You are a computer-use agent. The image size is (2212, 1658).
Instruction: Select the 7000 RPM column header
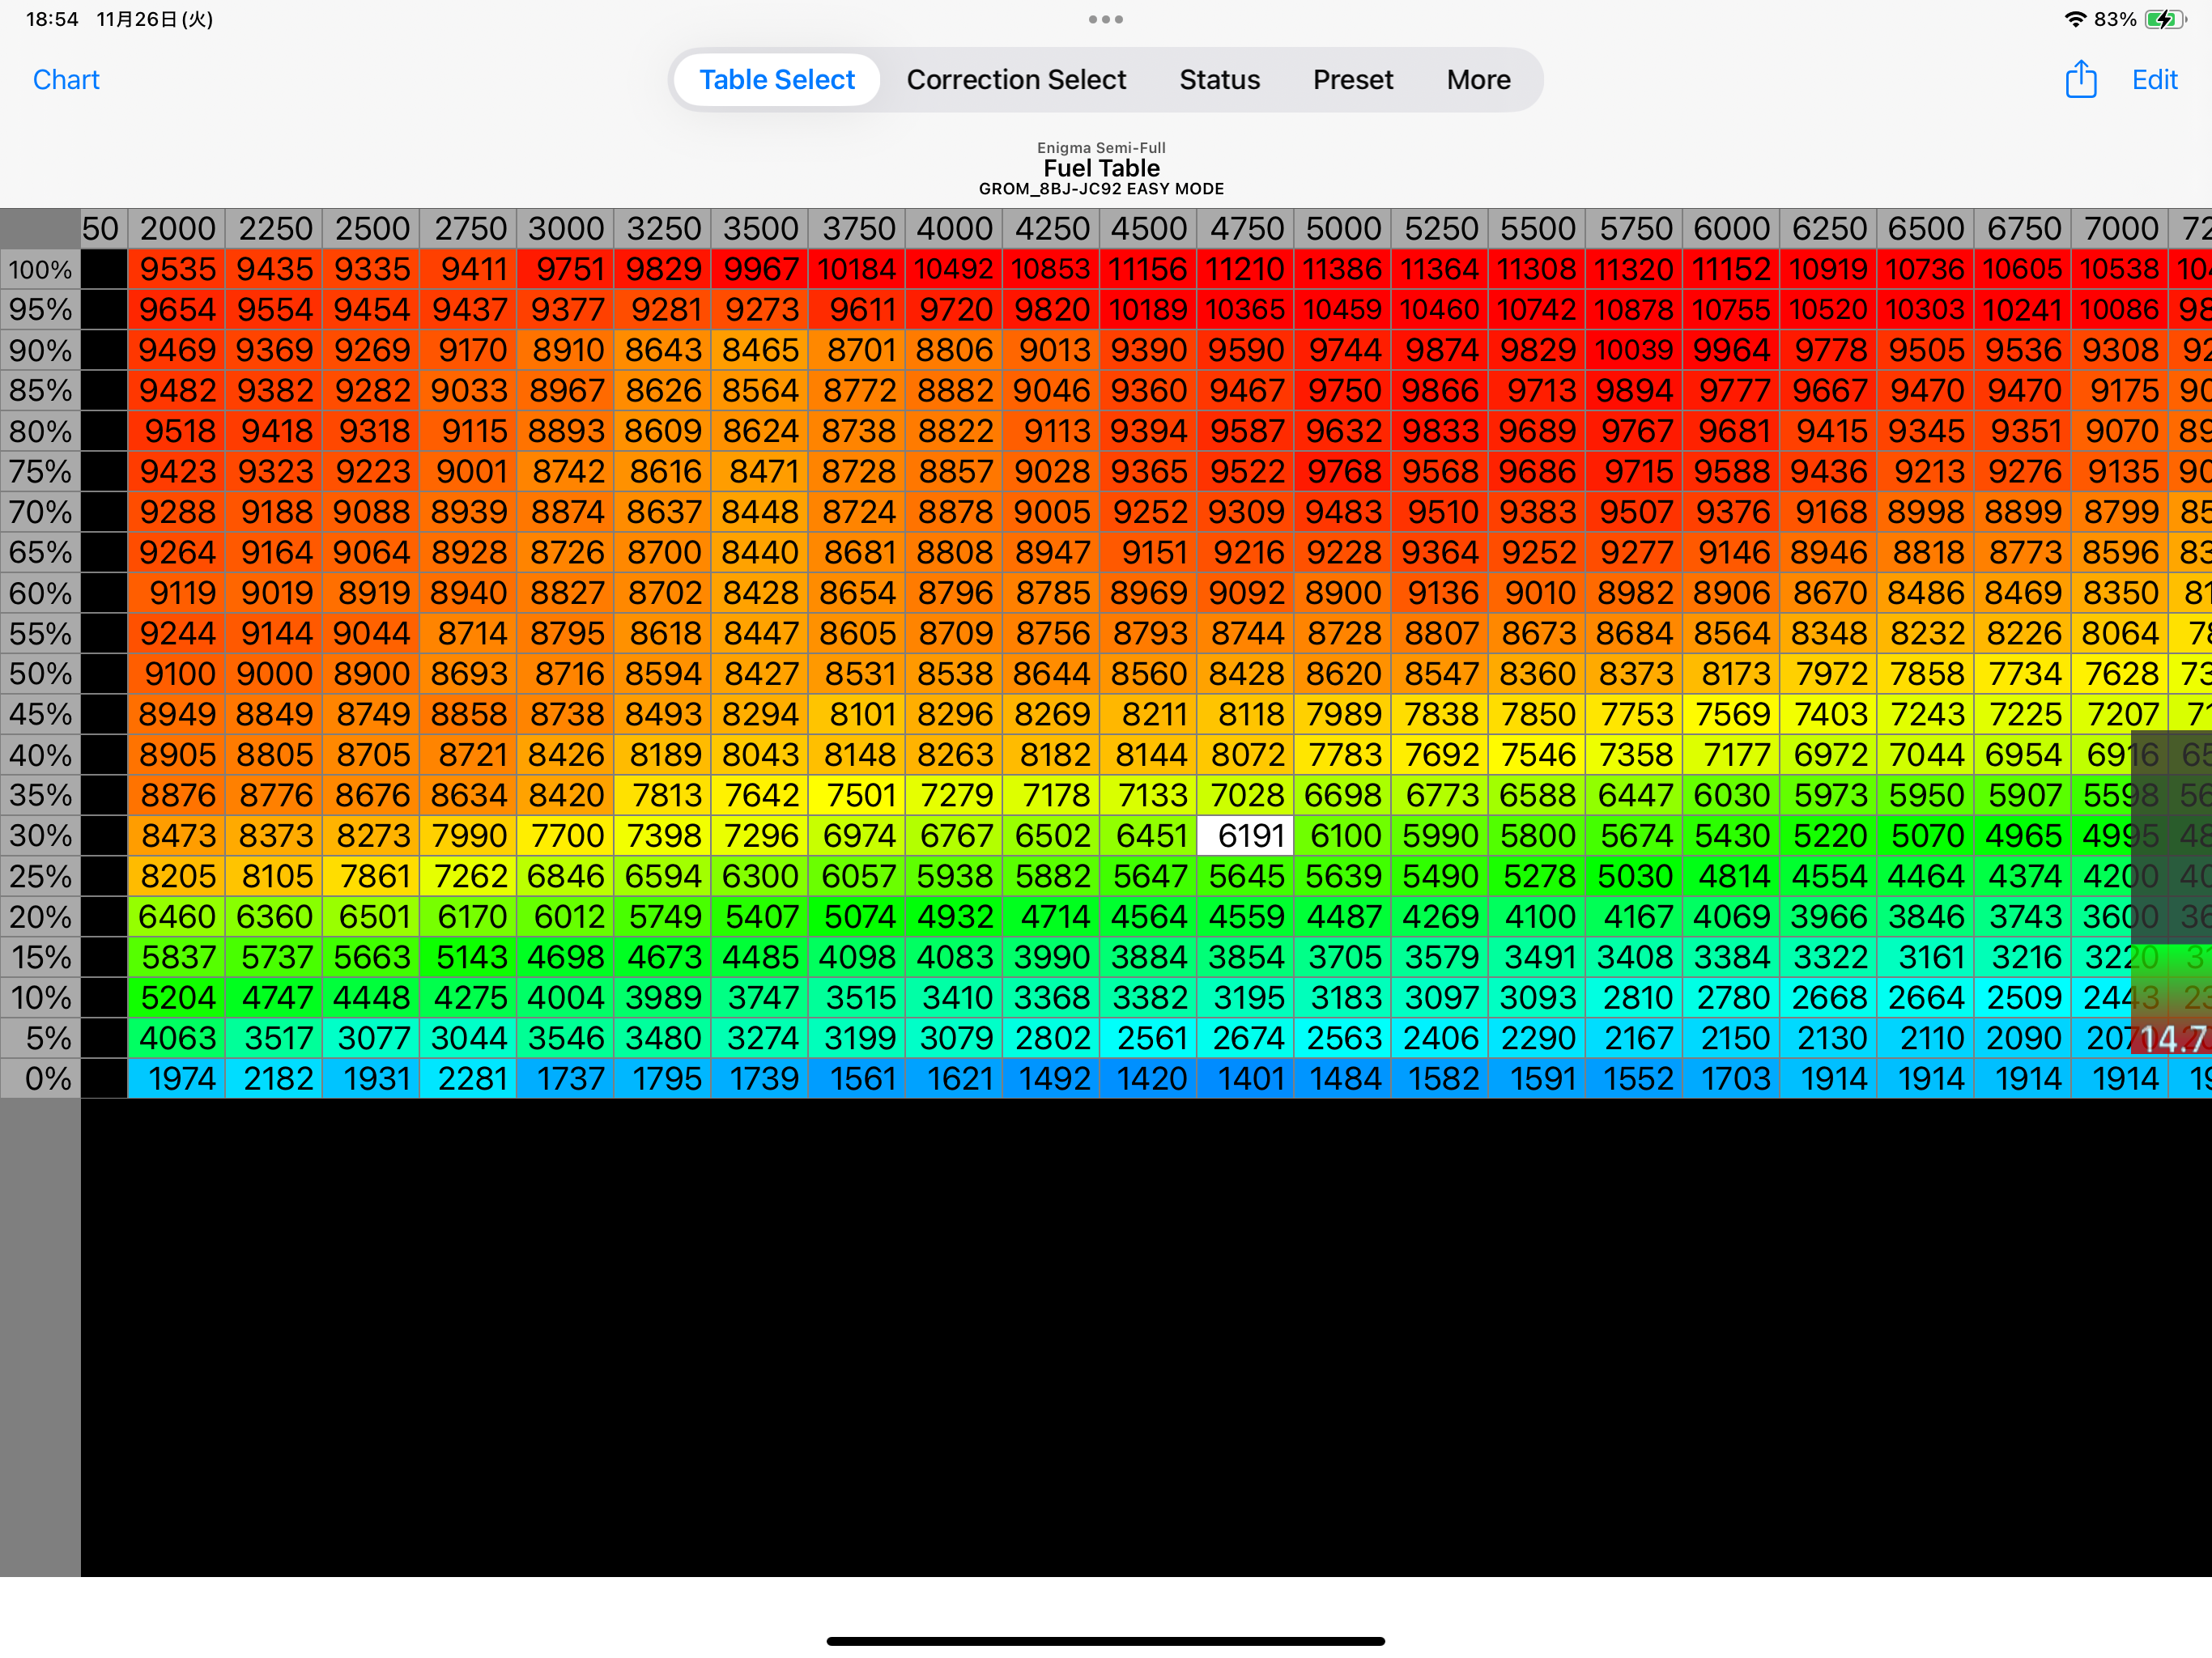[2121, 229]
